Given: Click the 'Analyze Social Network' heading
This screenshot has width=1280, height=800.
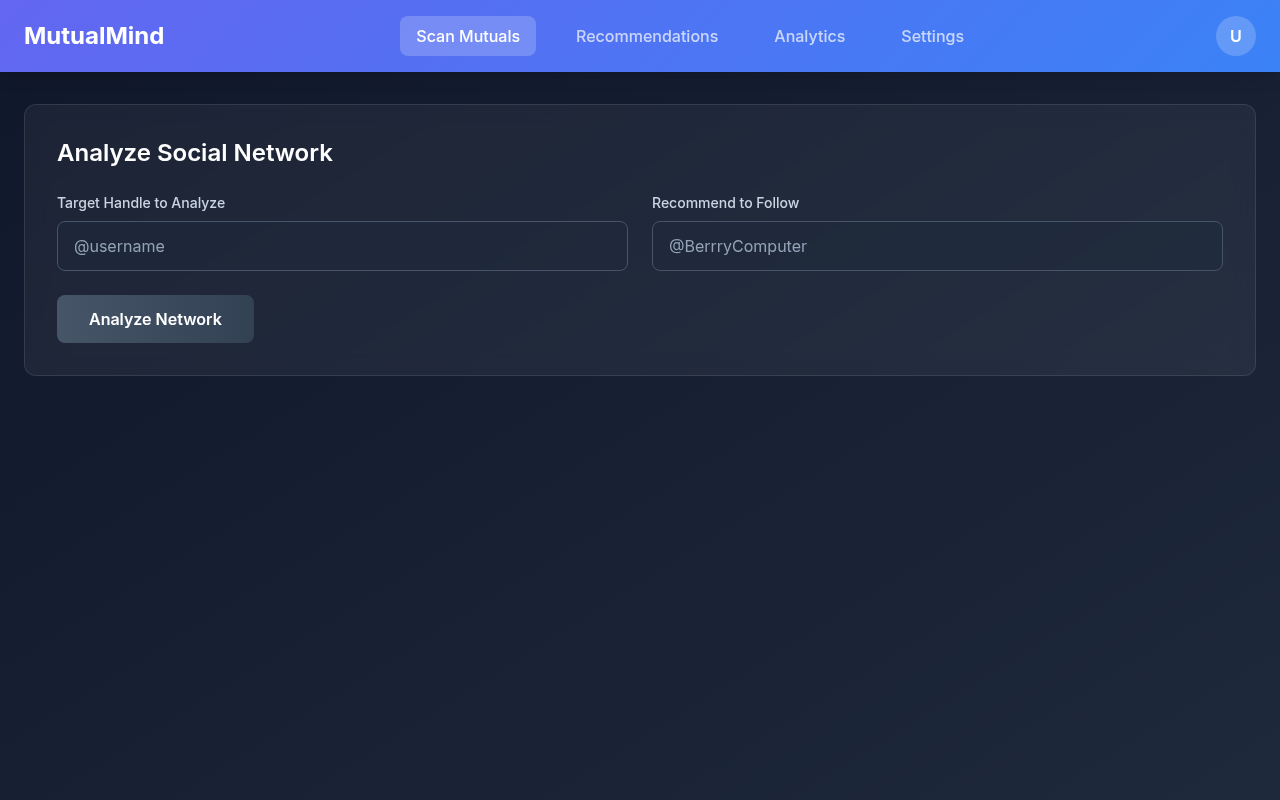Looking at the screenshot, I should pos(195,153).
